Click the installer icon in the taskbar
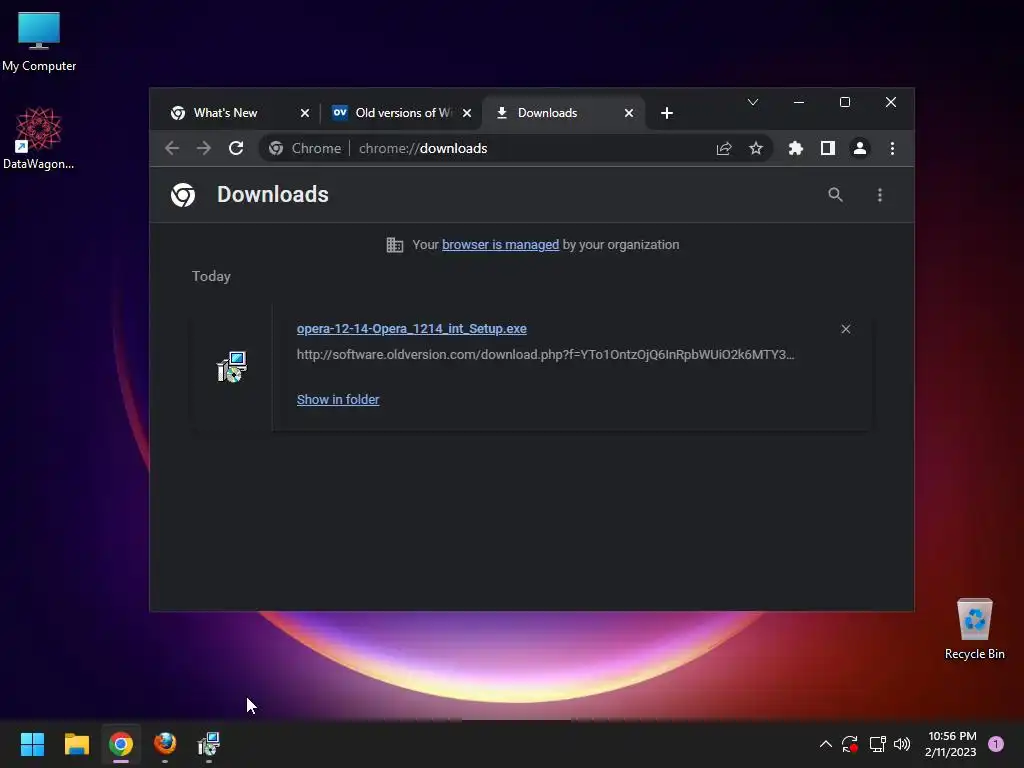This screenshot has width=1024, height=768. tap(209, 744)
